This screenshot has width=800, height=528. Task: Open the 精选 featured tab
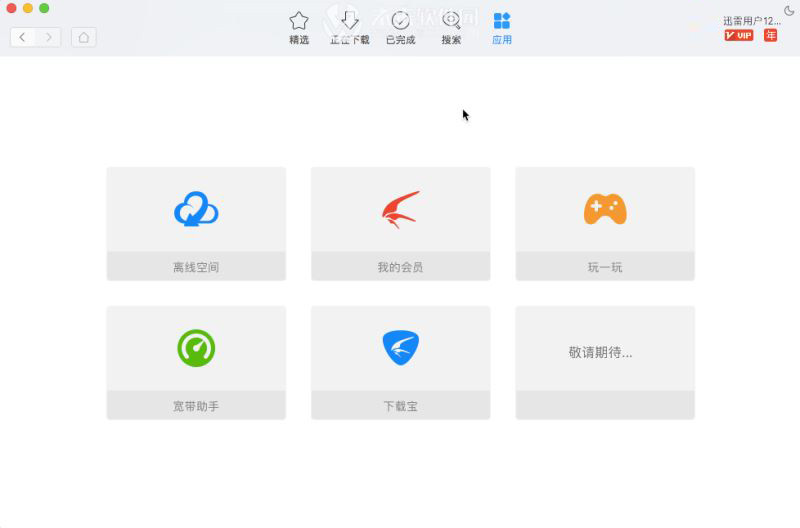click(x=299, y=28)
